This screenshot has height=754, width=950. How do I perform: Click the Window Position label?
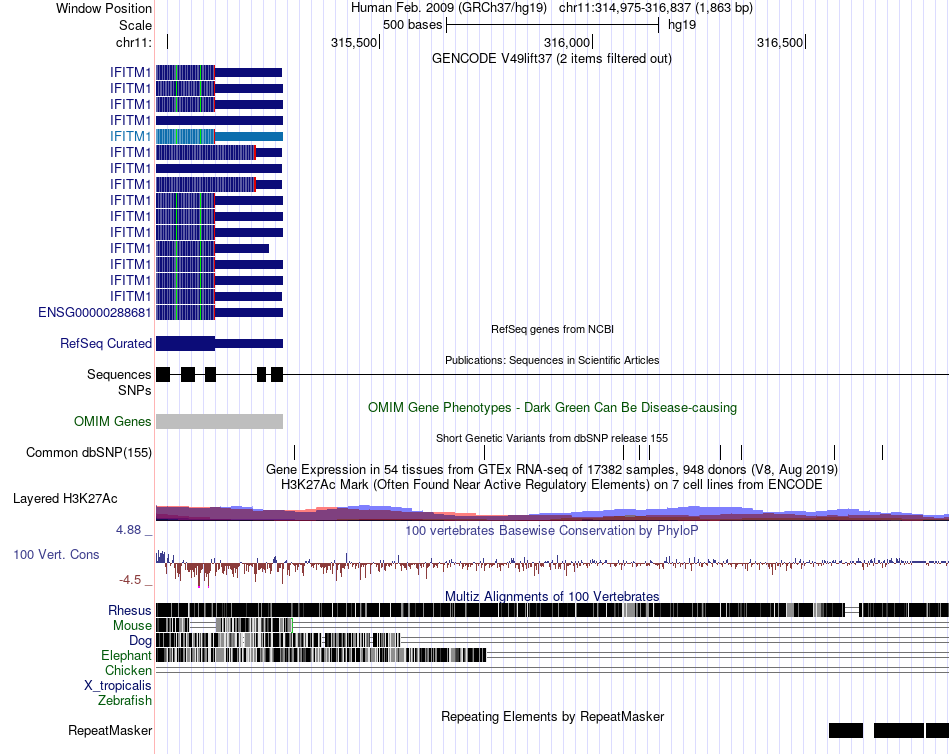tap(104, 8)
